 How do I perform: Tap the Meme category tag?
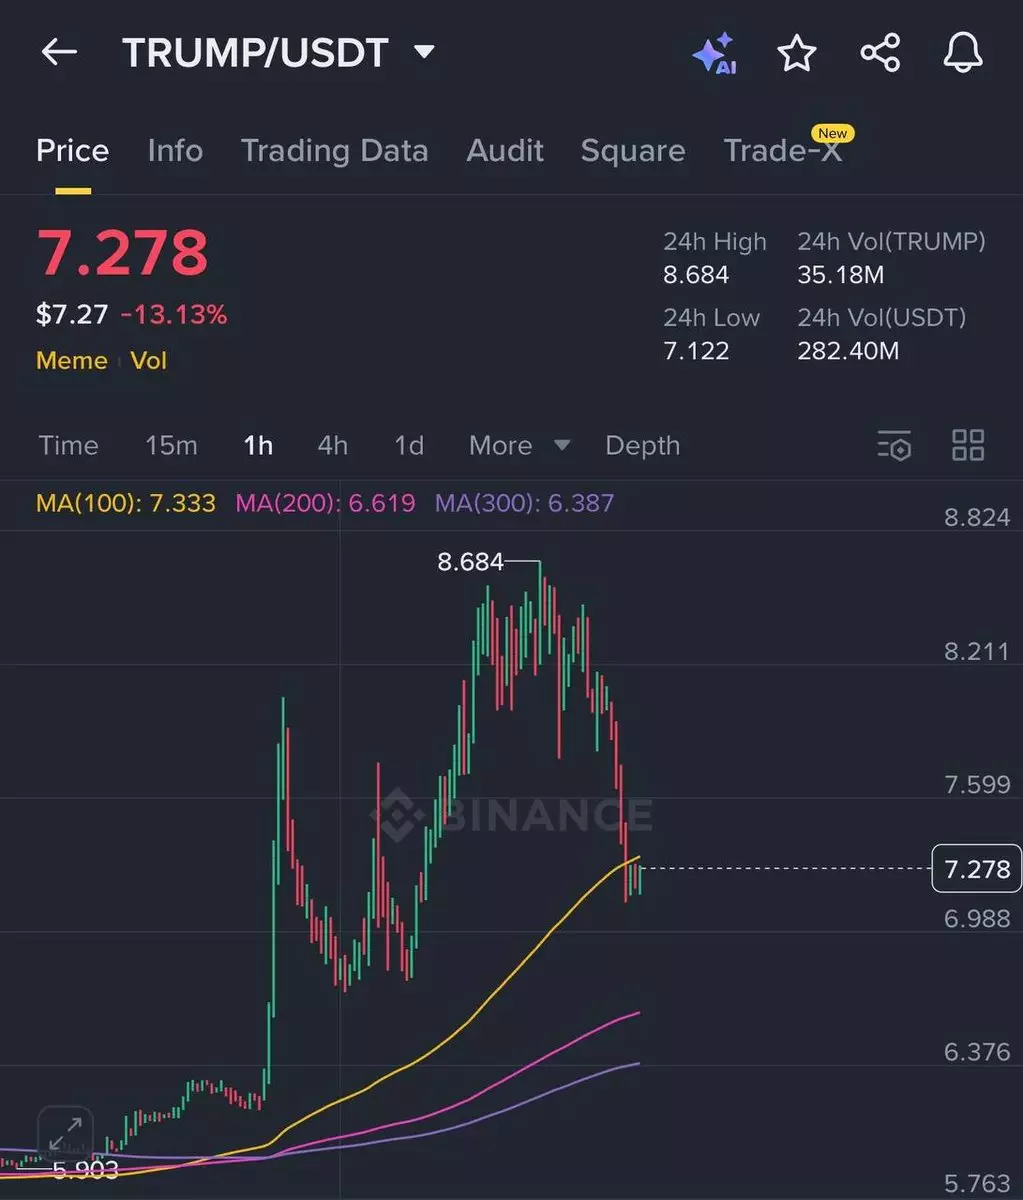[71, 361]
